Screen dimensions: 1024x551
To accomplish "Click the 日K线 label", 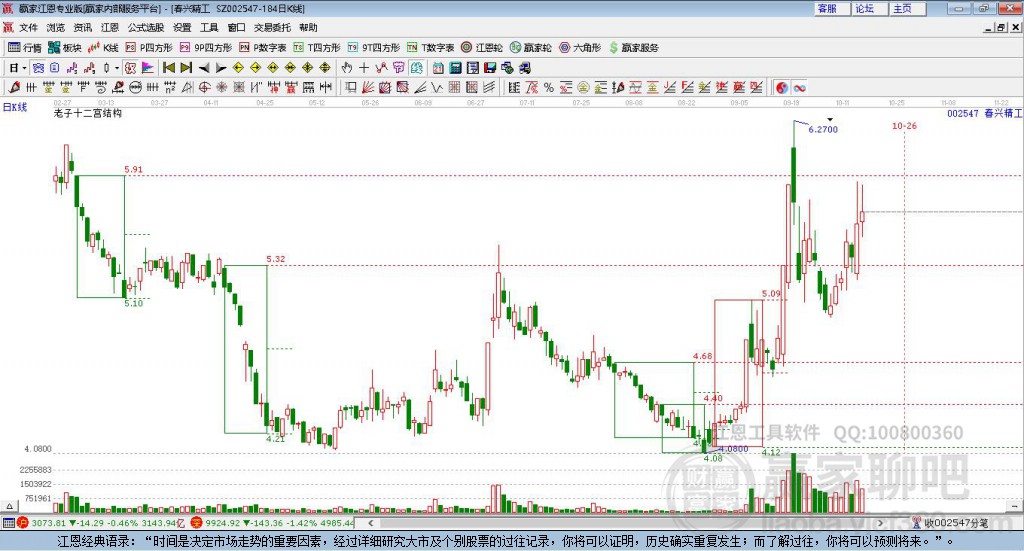I will [x=15, y=107].
